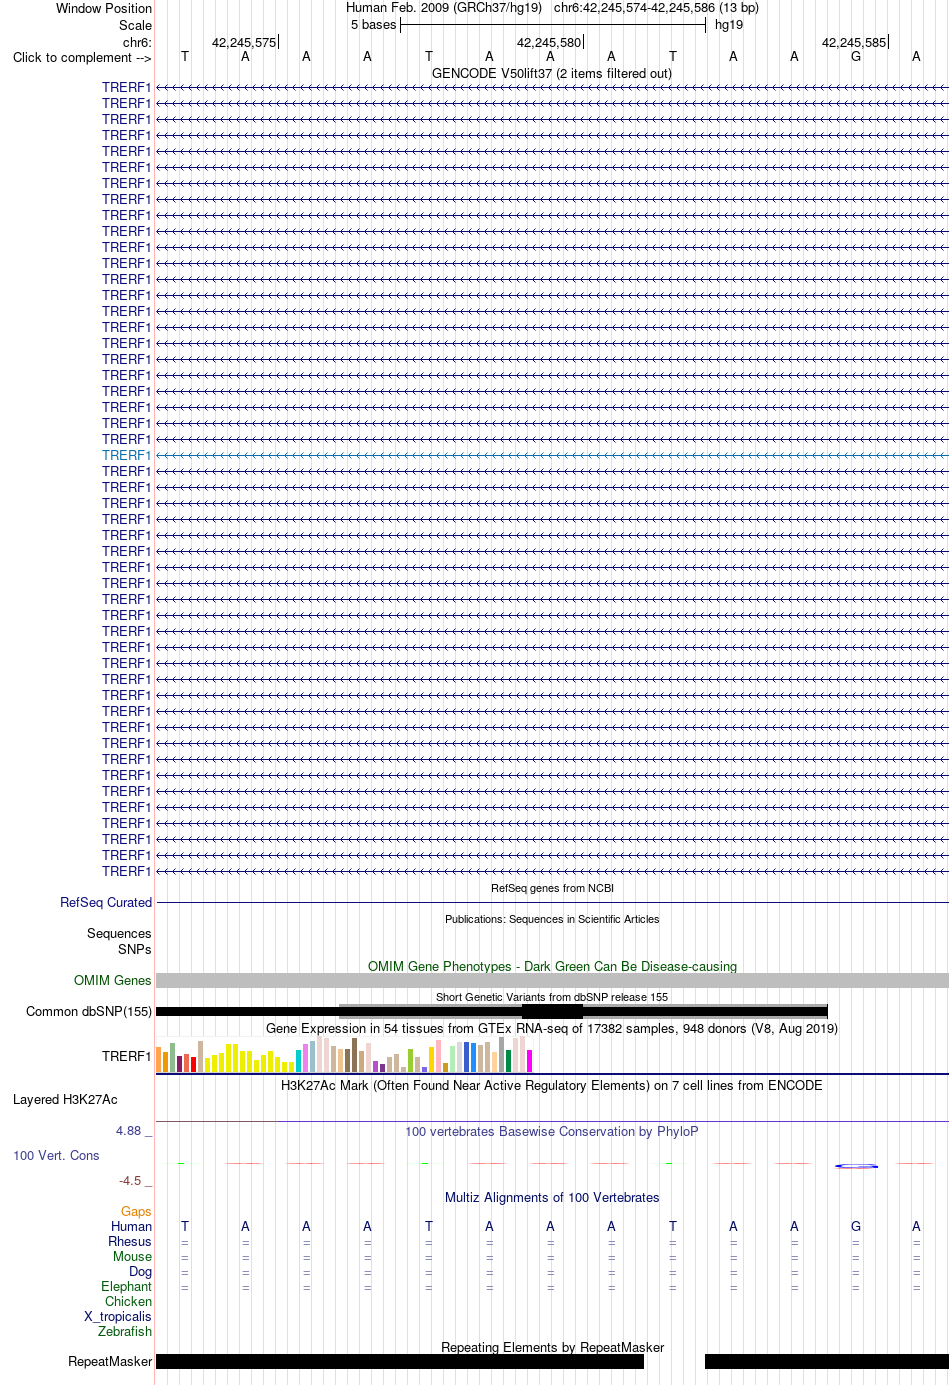Click the Gaps row label
Image resolution: width=950 pixels, height=1385 pixels.
tap(136, 1211)
